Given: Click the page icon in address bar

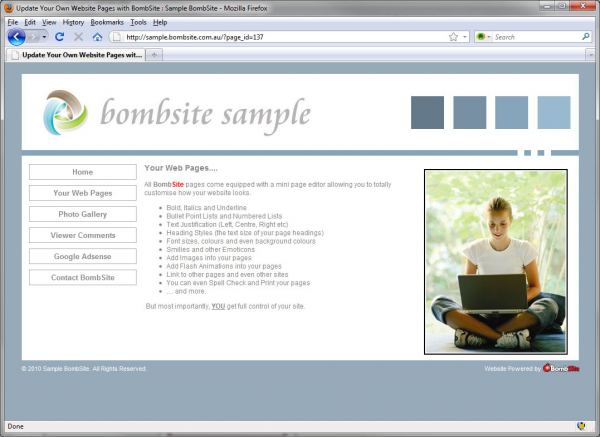Looking at the screenshot, I should [x=117, y=37].
